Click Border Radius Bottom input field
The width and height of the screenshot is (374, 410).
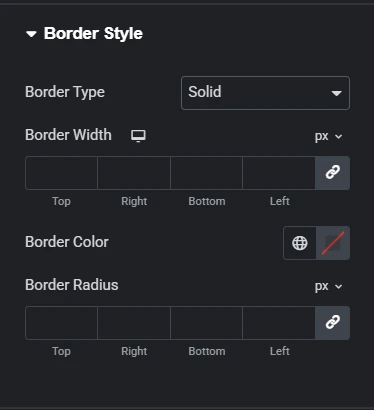click(x=206, y=323)
